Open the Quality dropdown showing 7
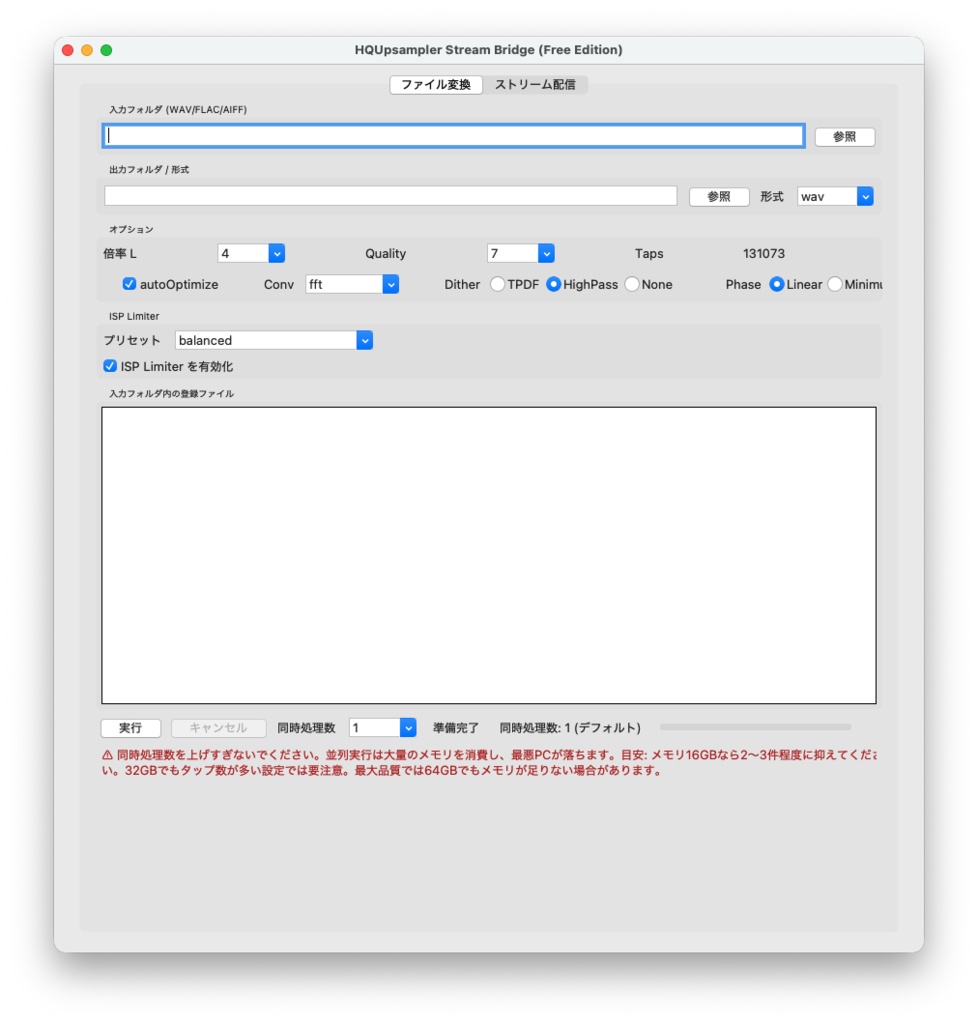This screenshot has width=978, height=1024. pyautogui.click(x=520, y=253)
